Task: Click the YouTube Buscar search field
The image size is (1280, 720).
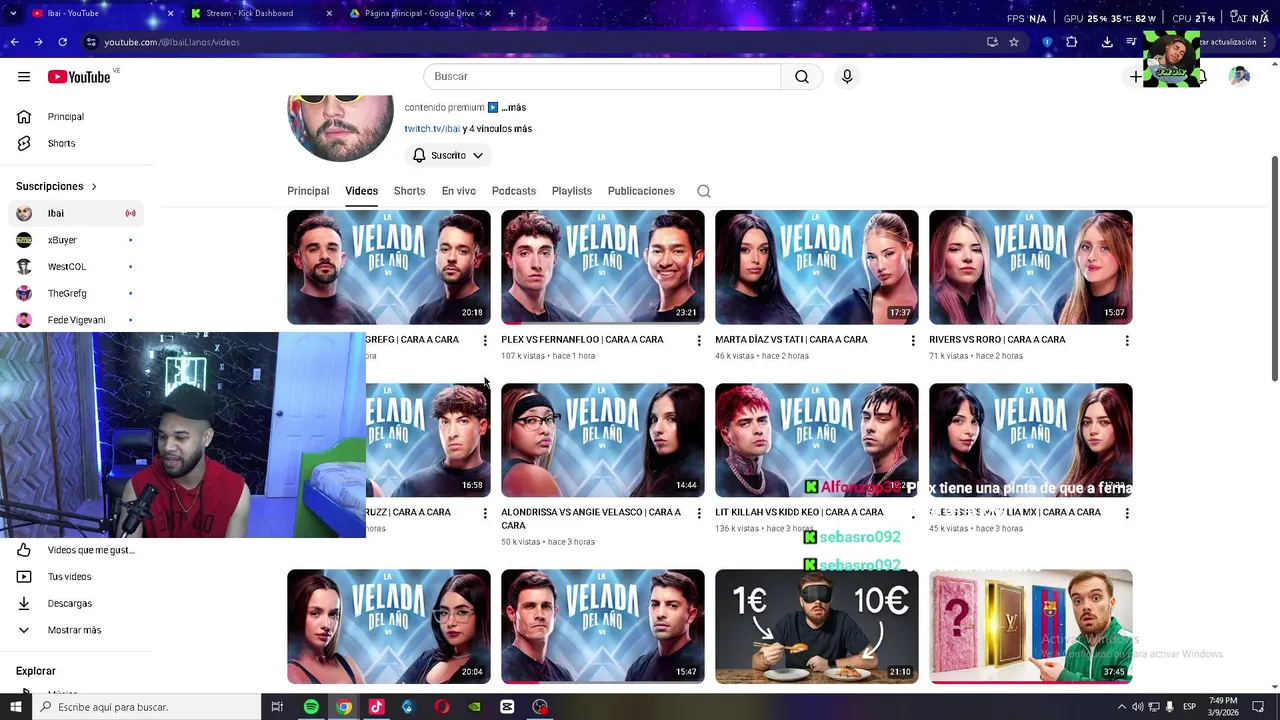Action: (x=602, y=77)
